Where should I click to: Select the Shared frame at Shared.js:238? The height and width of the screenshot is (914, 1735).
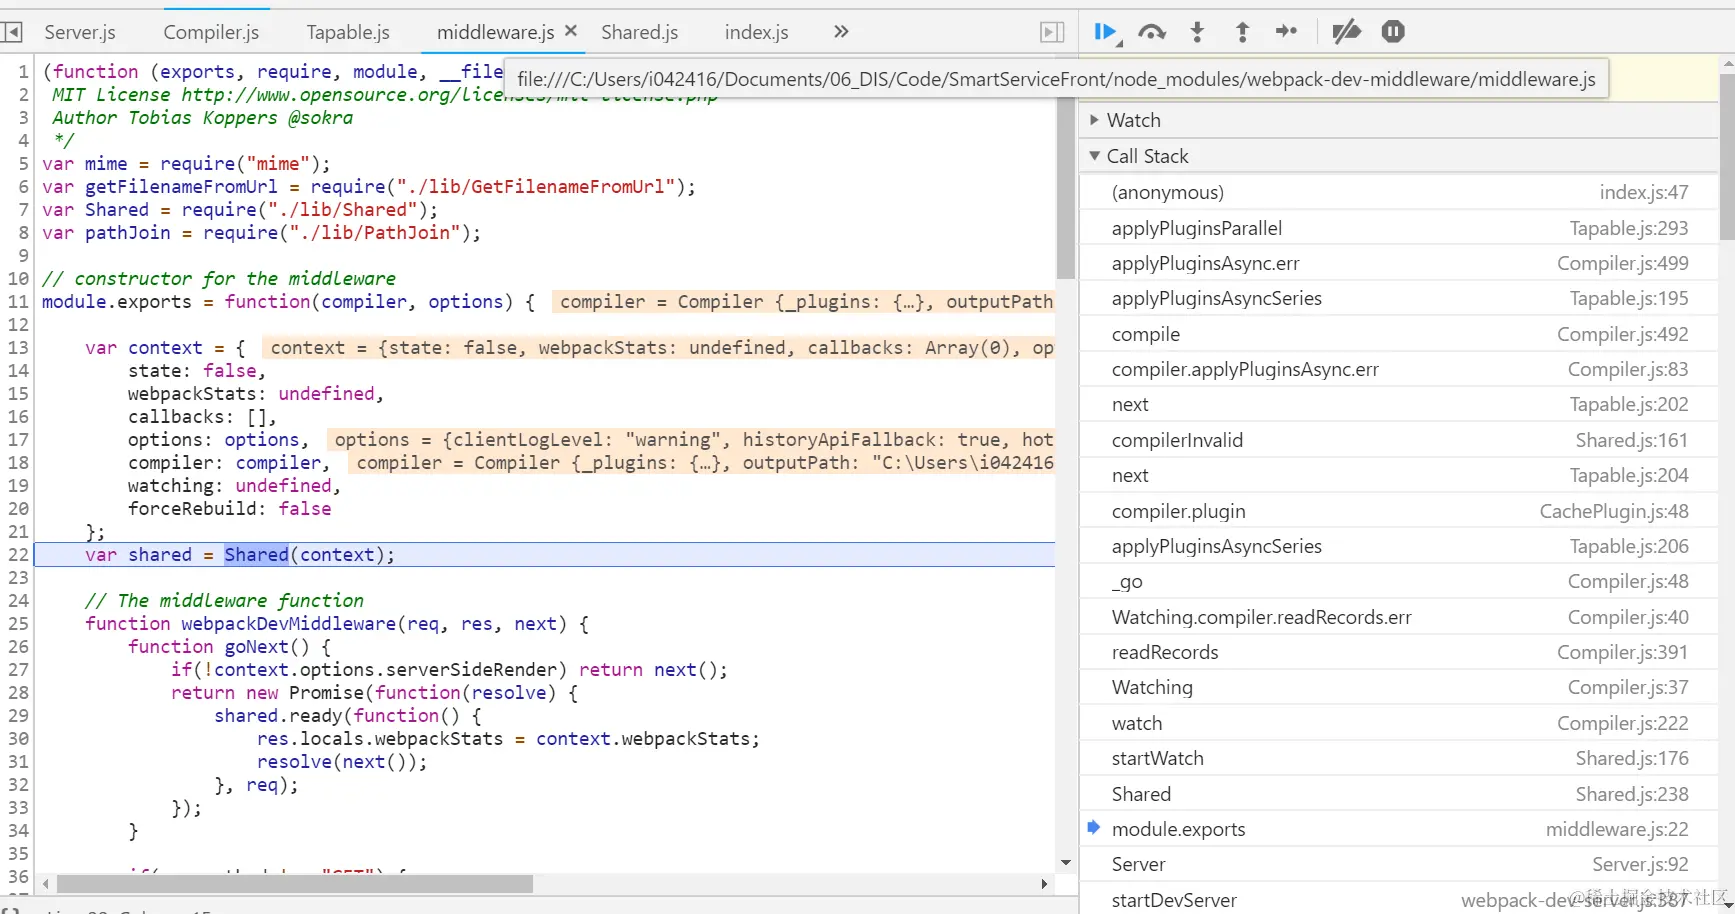(x=1399, y=794)
